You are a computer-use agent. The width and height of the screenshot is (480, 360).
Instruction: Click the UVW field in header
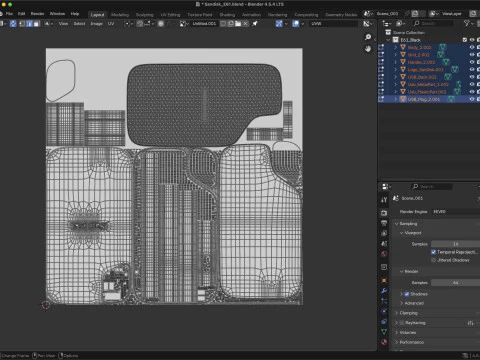[x=333, y=24]
